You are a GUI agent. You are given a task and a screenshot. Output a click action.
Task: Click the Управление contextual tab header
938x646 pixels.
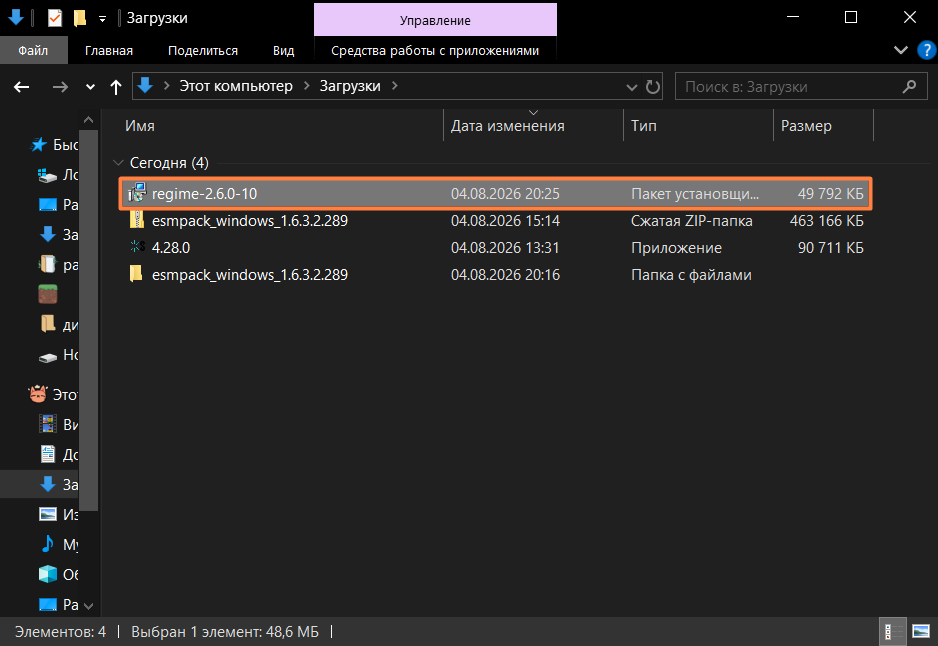[435, 20]
